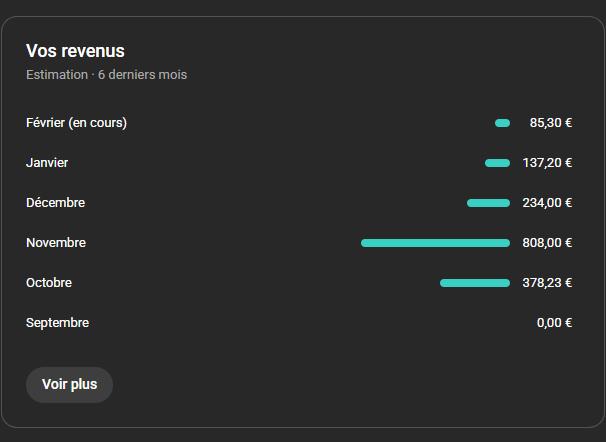Click the 137,20 € amount
Image resolution: width=606 pixels, height=442 pixels.
point(547,163)
